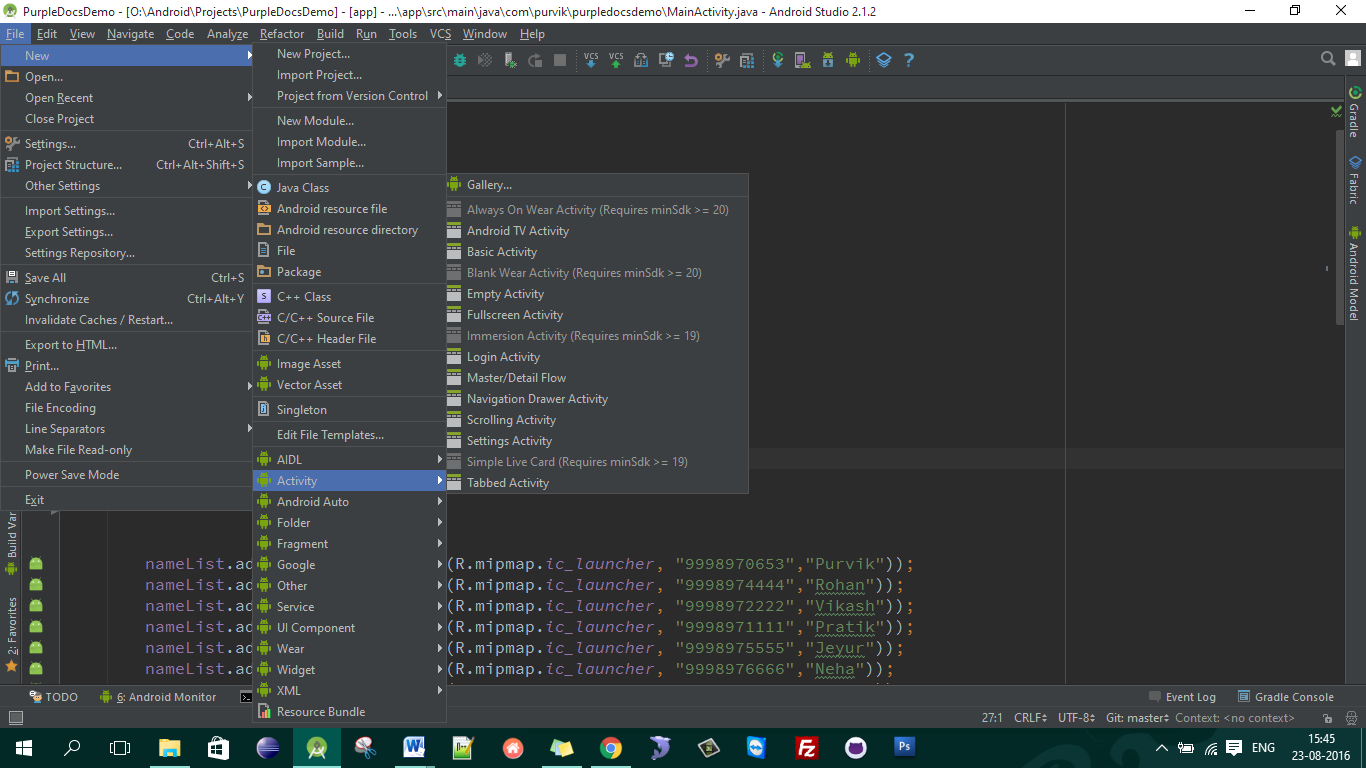Open Microsoft Word from the taskbar
Image resolution: width=1366 pixels, height=768 pixels.
(x=415, y=747)
